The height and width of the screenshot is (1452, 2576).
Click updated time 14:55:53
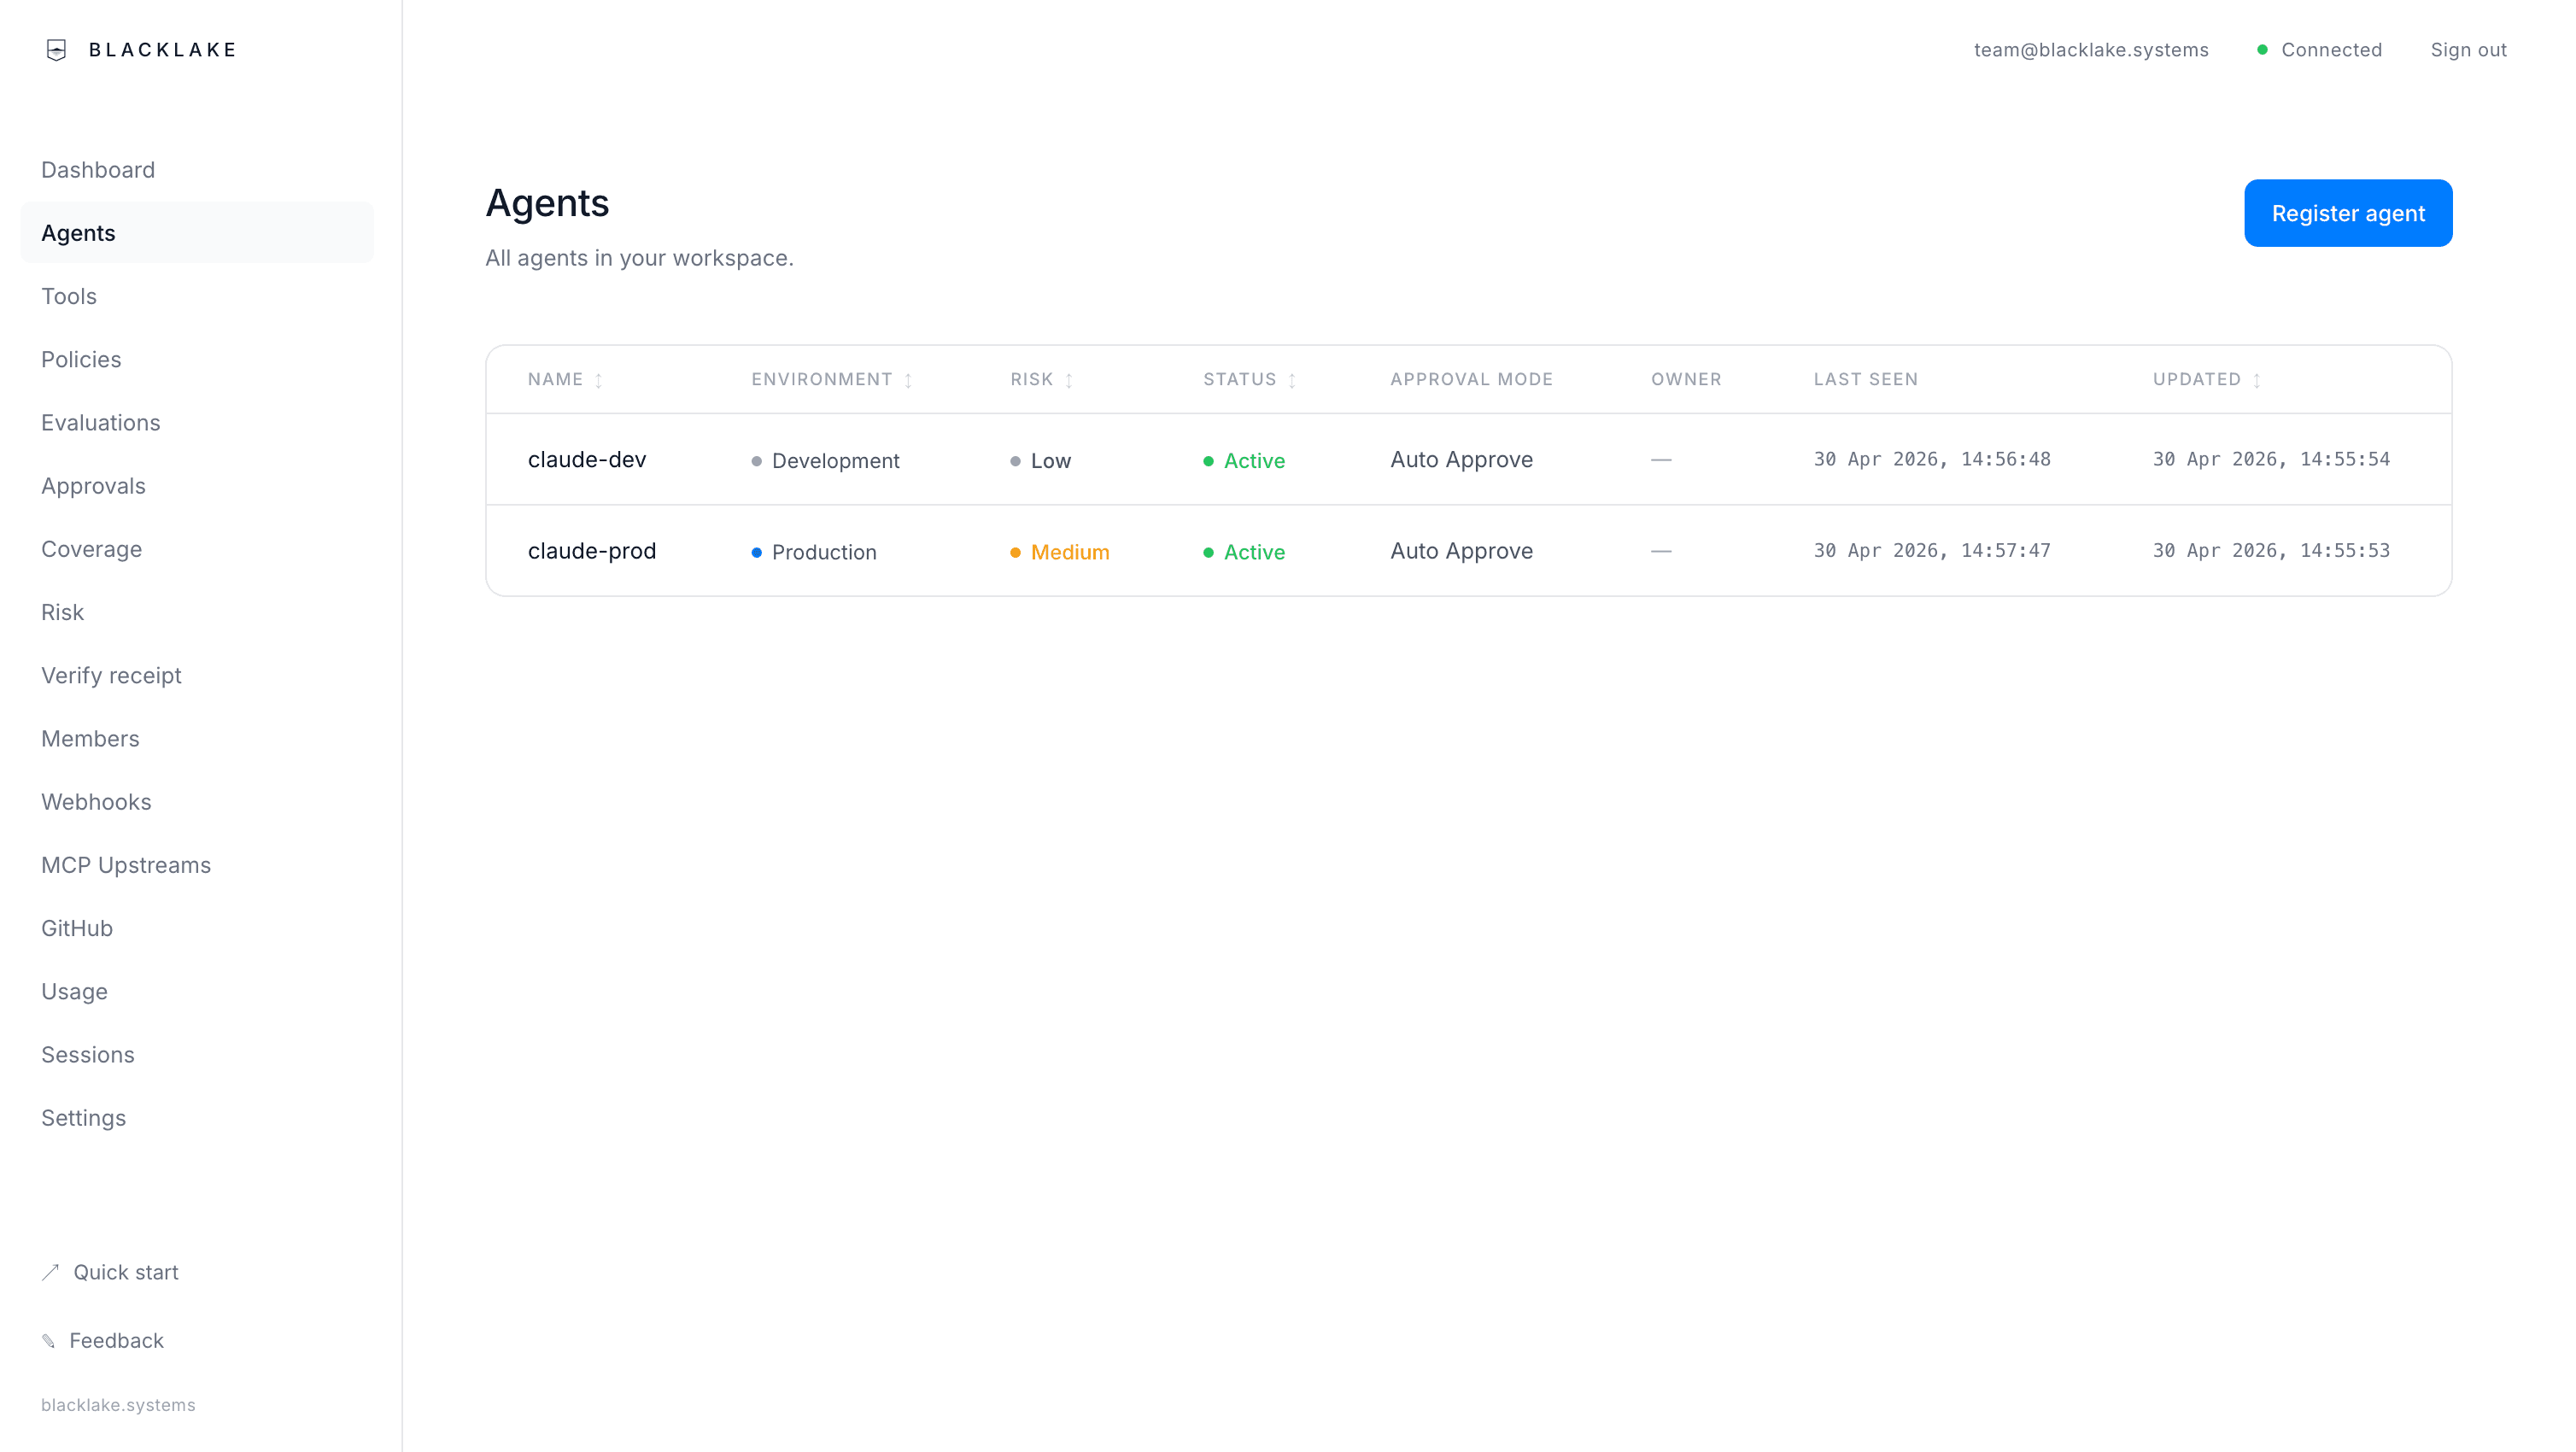pos(2271,551)
